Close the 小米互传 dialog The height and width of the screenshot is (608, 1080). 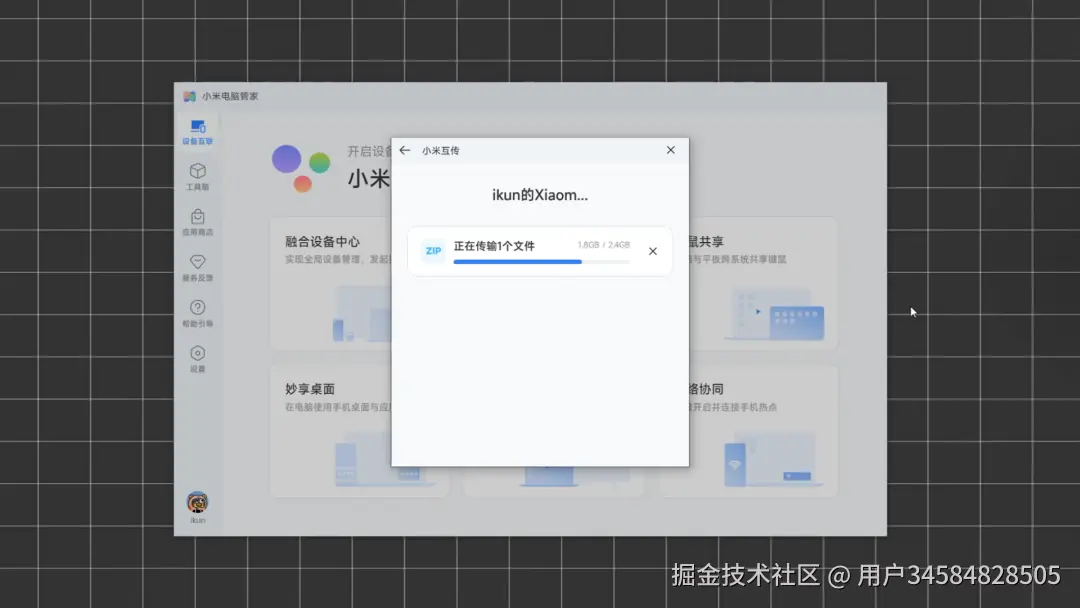click(671, 150)
